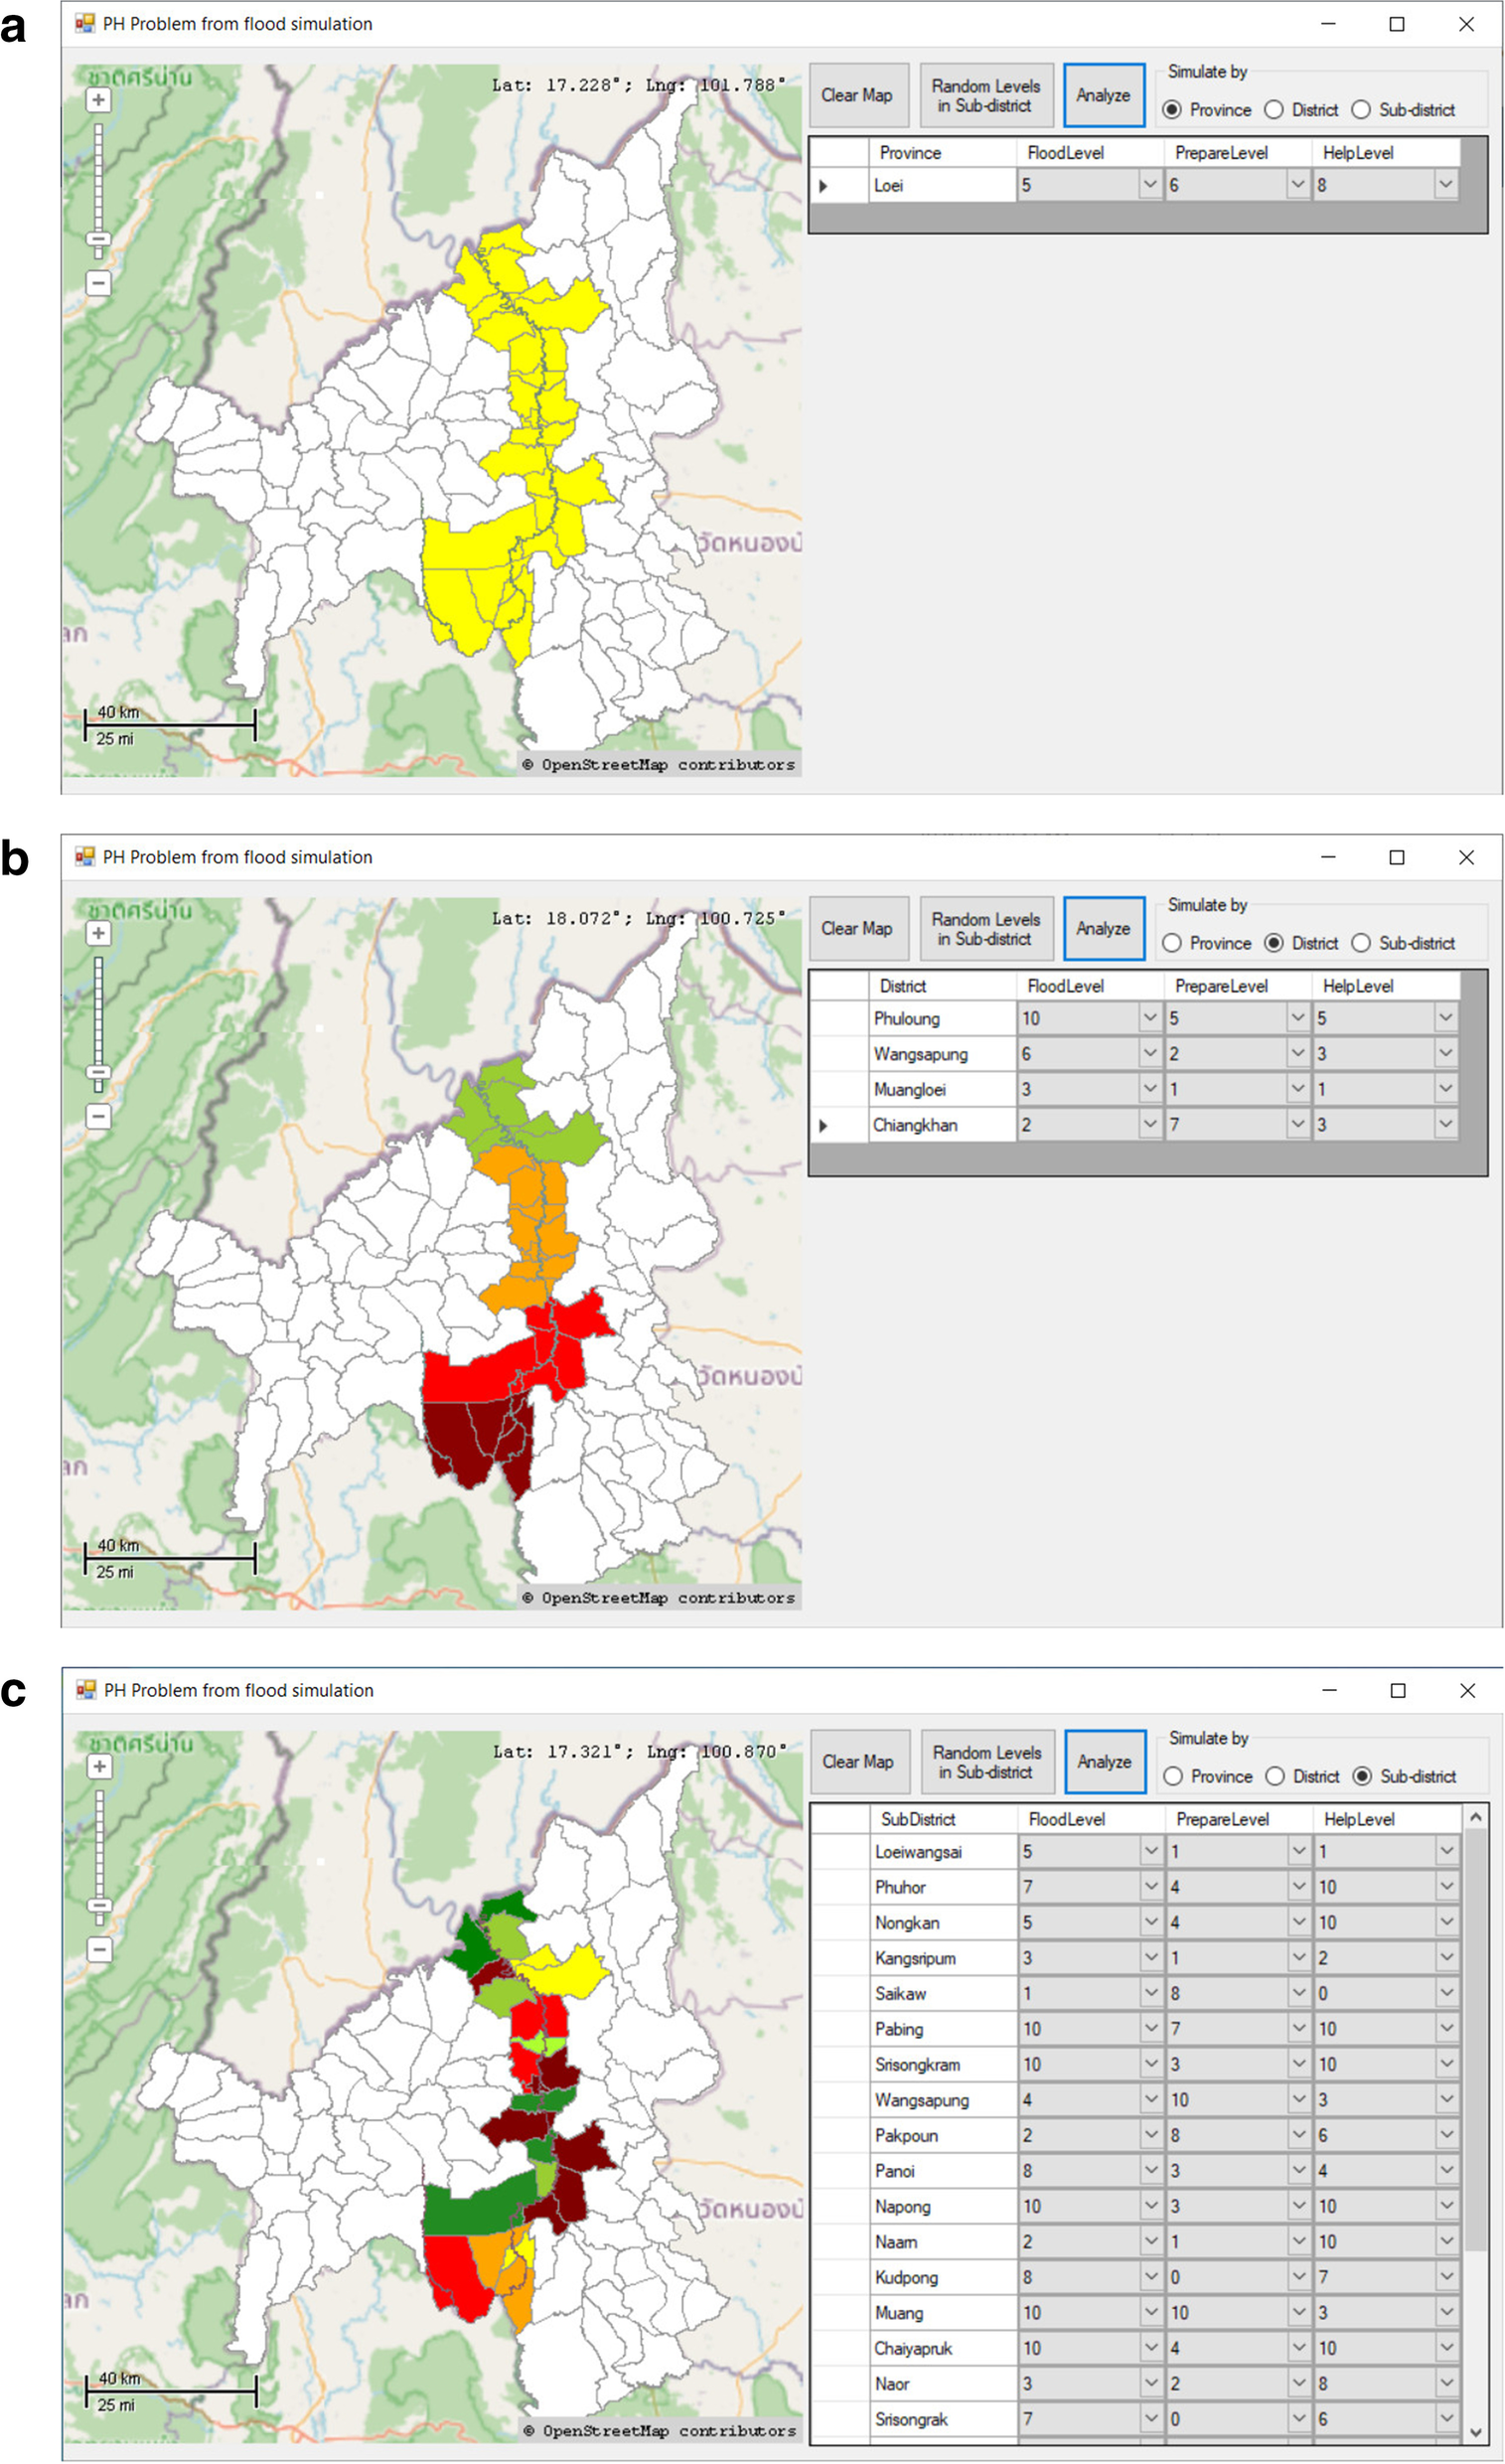Viewport: 1505px width, 2464px height.
Task: Click the Phuloung district cell
Action: pyautogui.click(x=942, y=1018)
